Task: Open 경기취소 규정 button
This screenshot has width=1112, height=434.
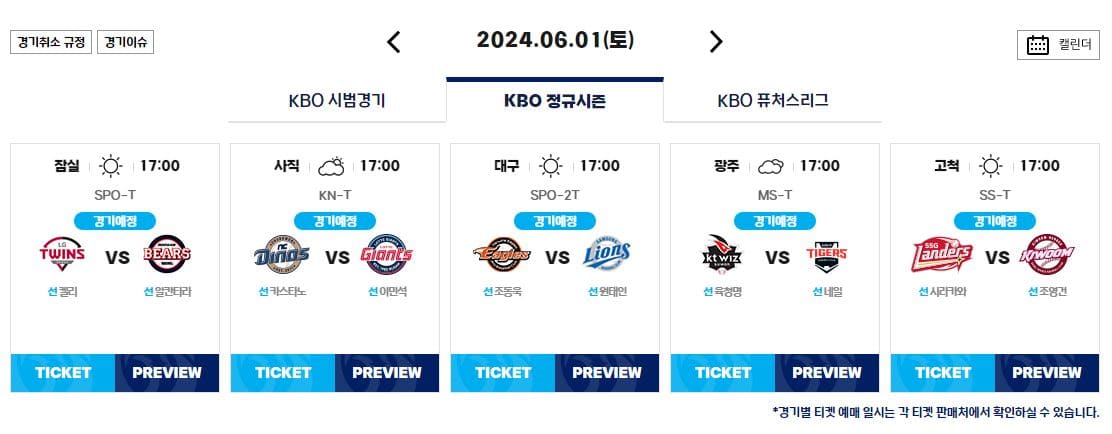Action: pyautogui.click(x=51, y=42)
